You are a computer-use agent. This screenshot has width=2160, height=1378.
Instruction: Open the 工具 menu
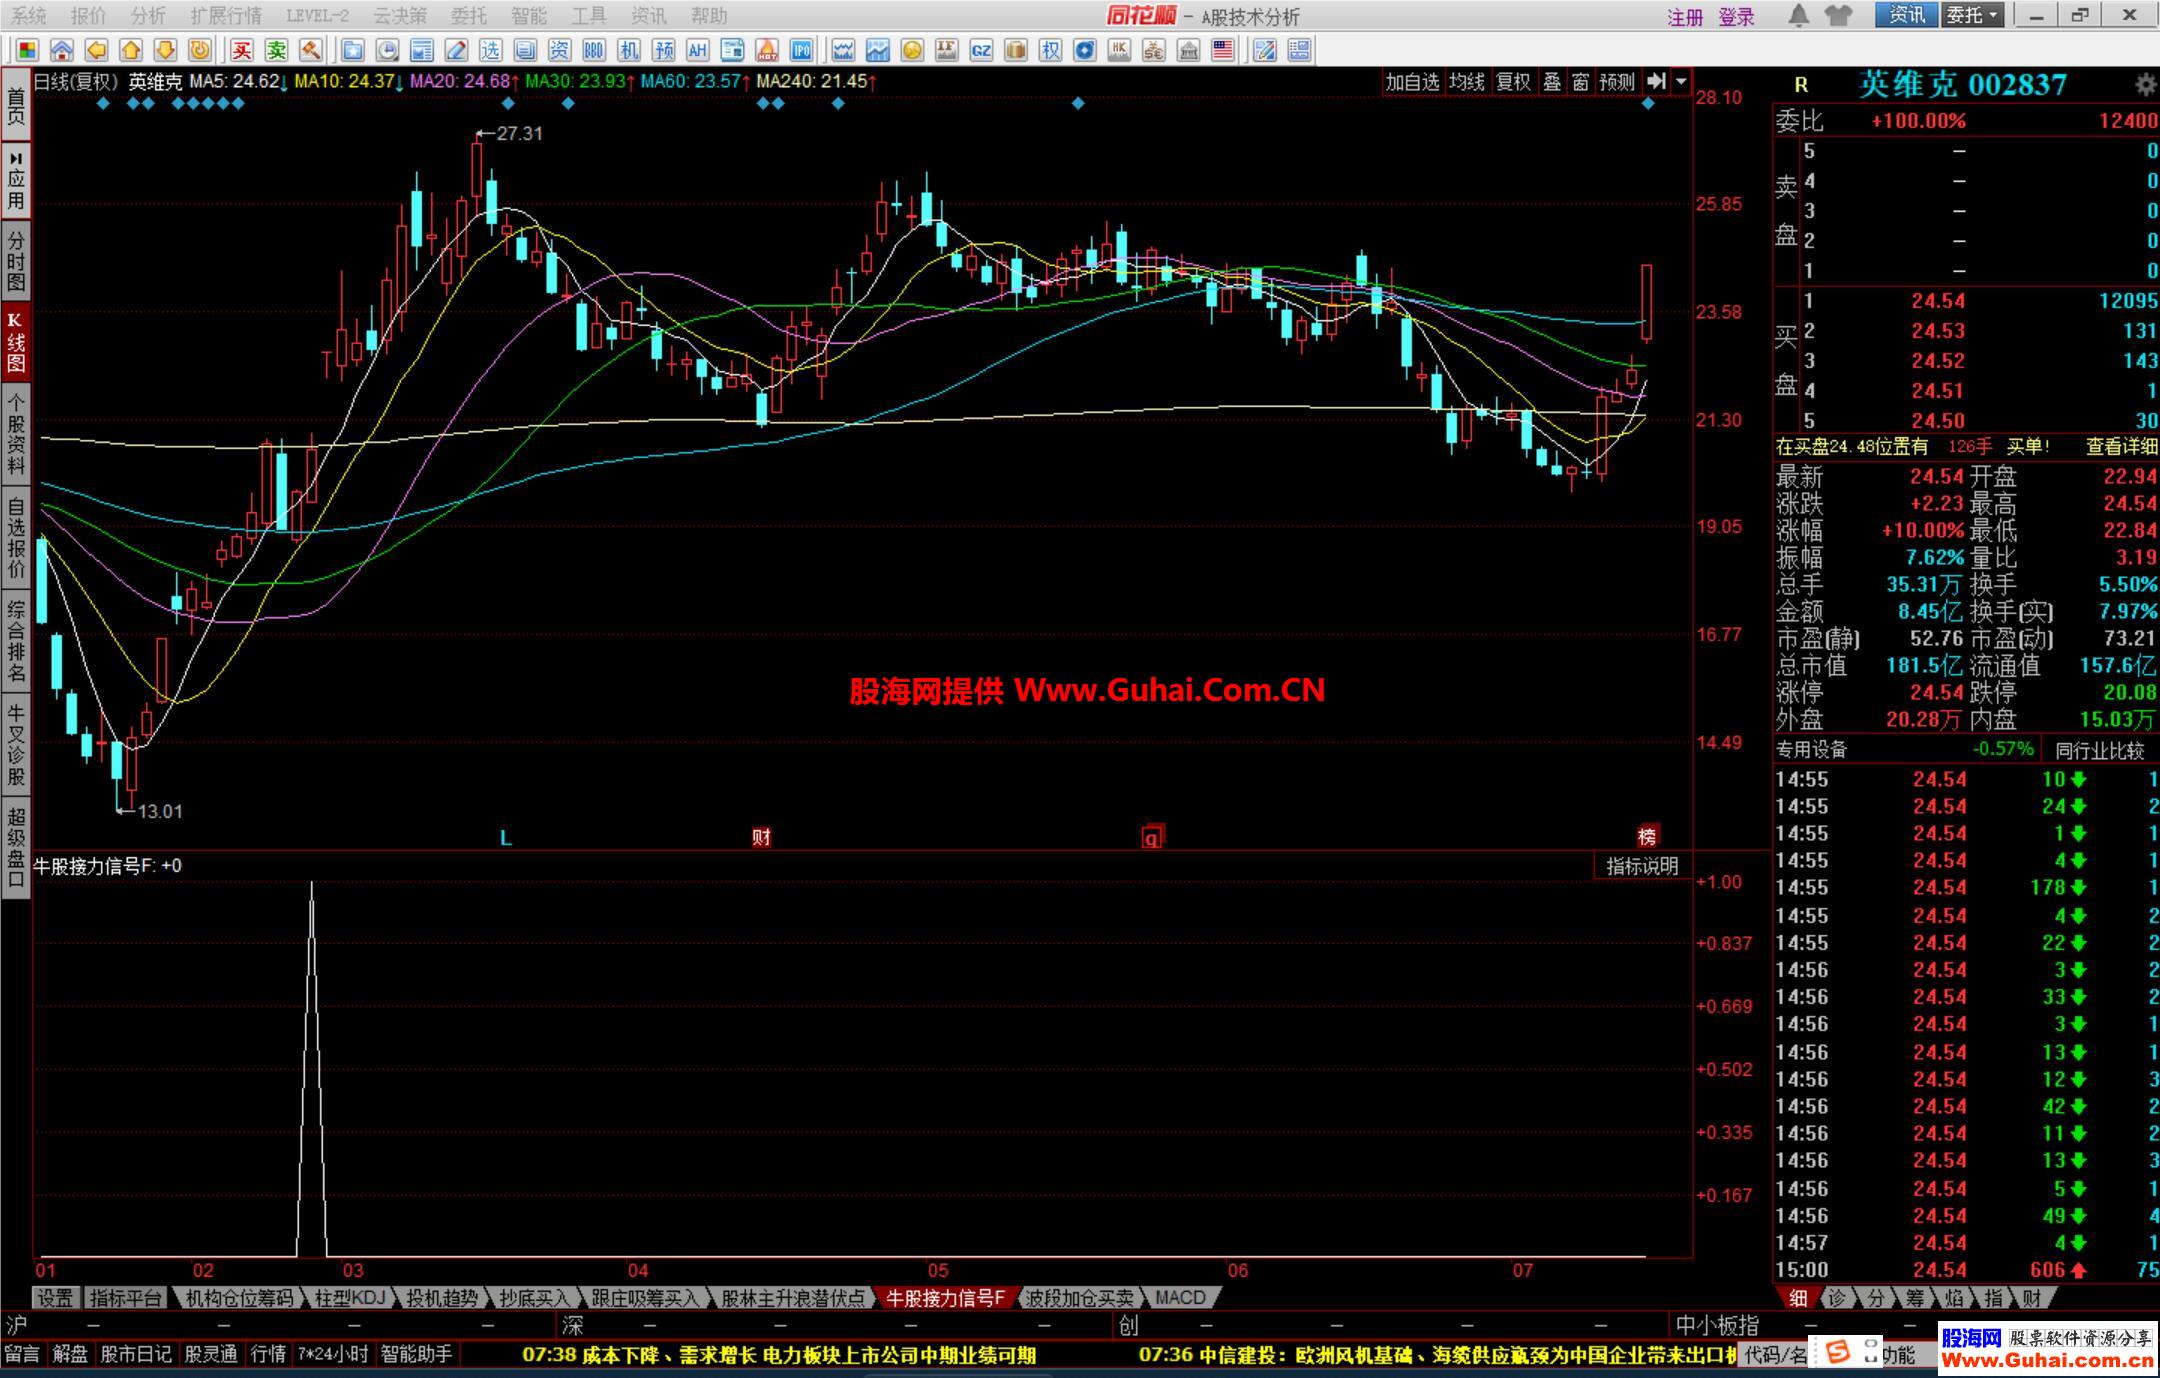pos(589,16)
